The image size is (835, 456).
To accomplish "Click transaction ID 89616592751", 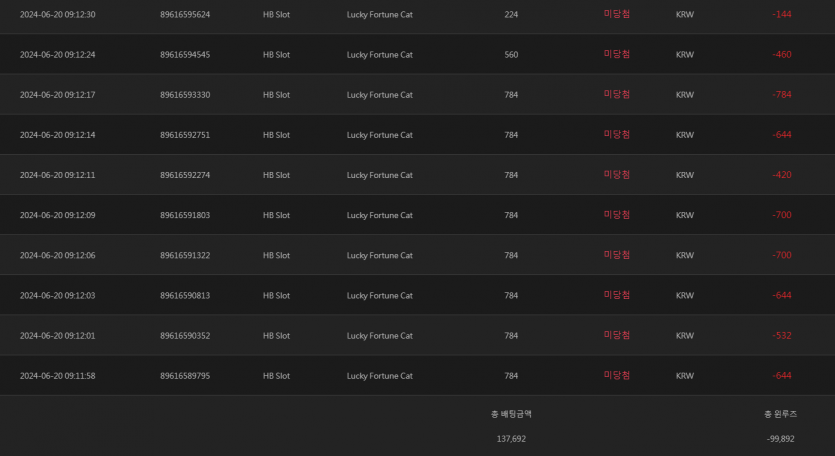I will 185,135.
